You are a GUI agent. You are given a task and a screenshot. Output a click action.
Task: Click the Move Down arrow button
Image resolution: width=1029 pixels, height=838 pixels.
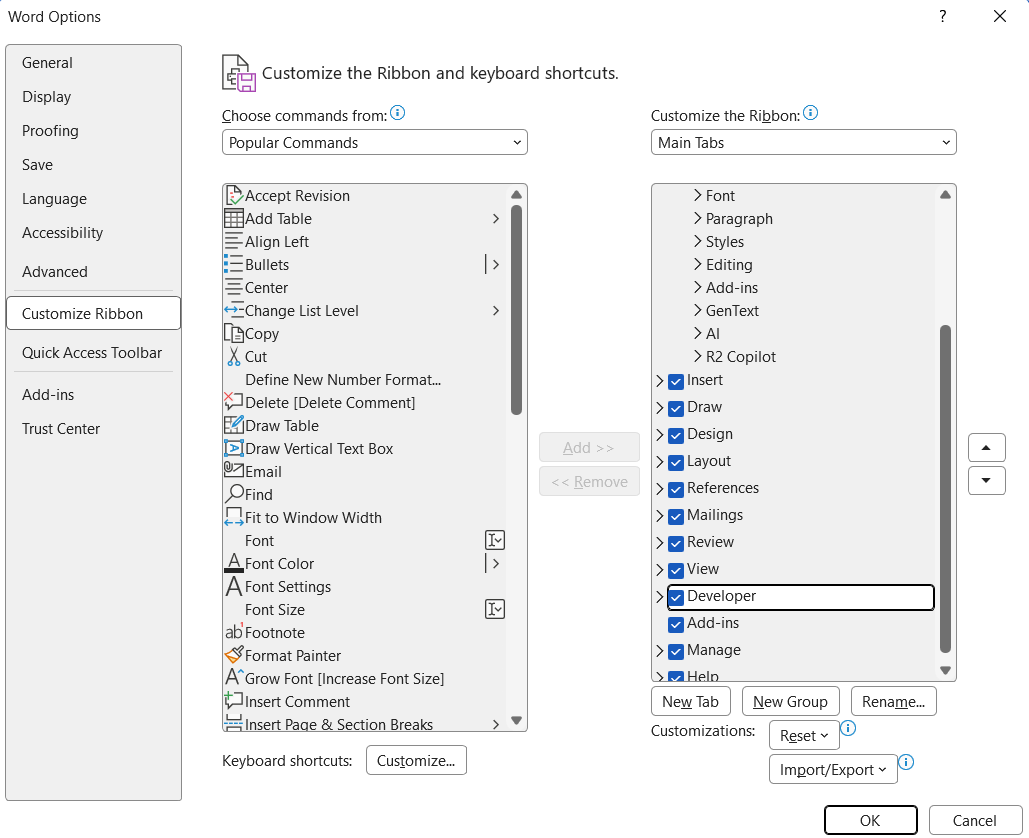pyautogui.click(x=986, y=480)
